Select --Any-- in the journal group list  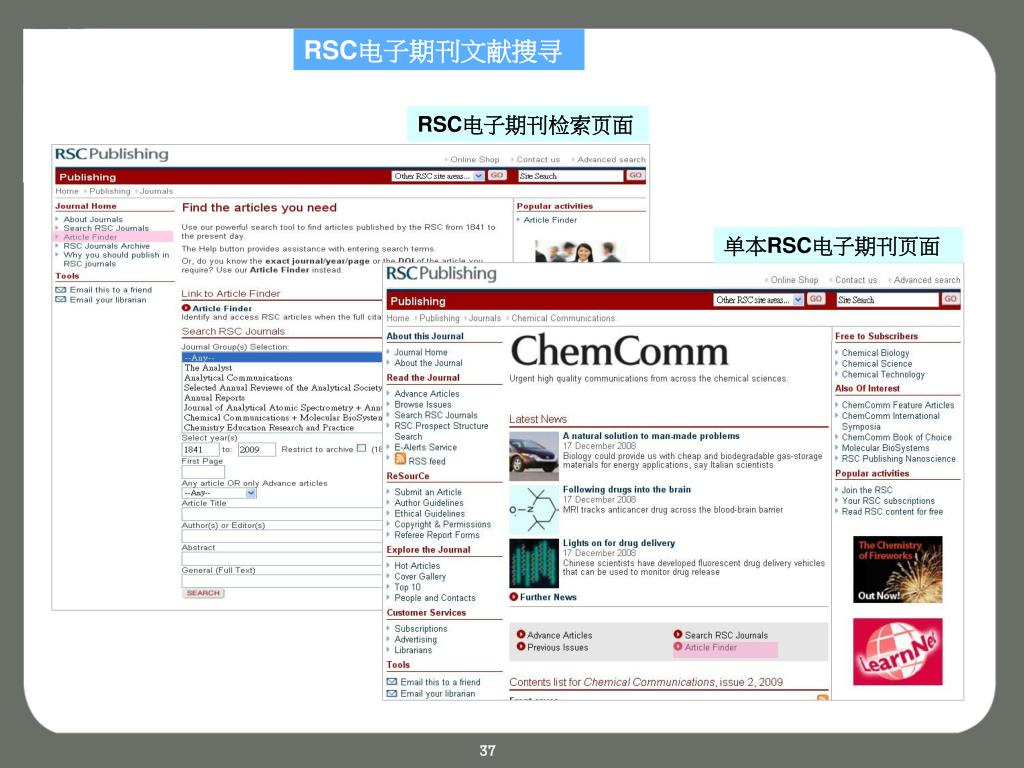(281, 358)
